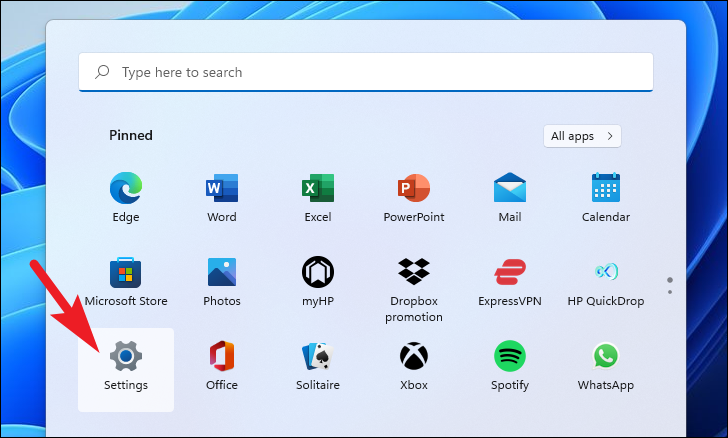Launch Microsoft Store

[126, 272]
